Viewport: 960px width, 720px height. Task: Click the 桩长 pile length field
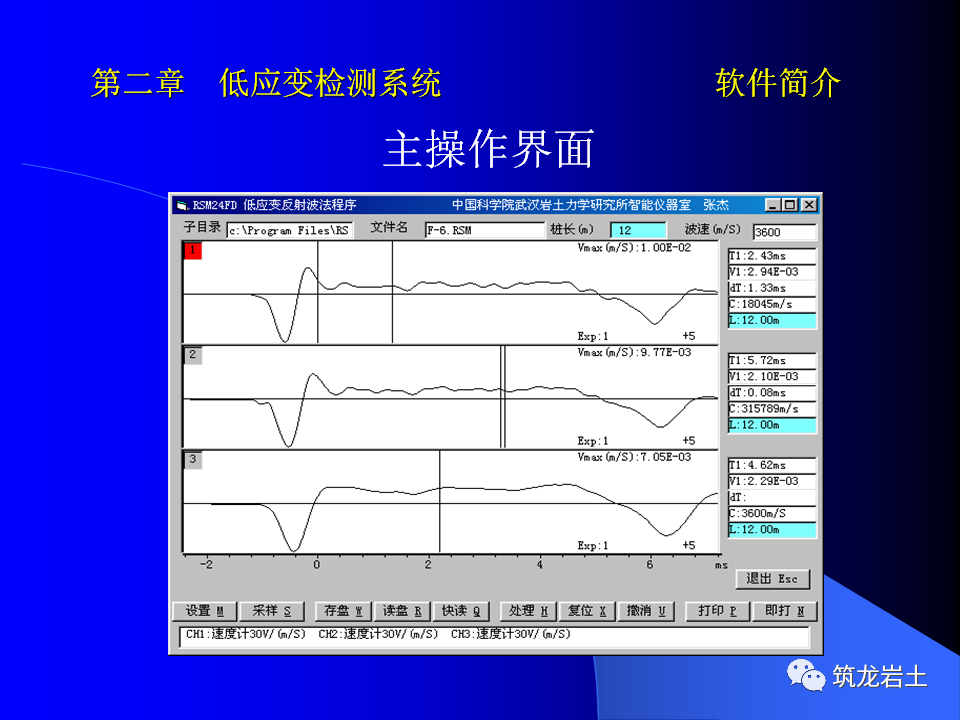pos(638,230)
